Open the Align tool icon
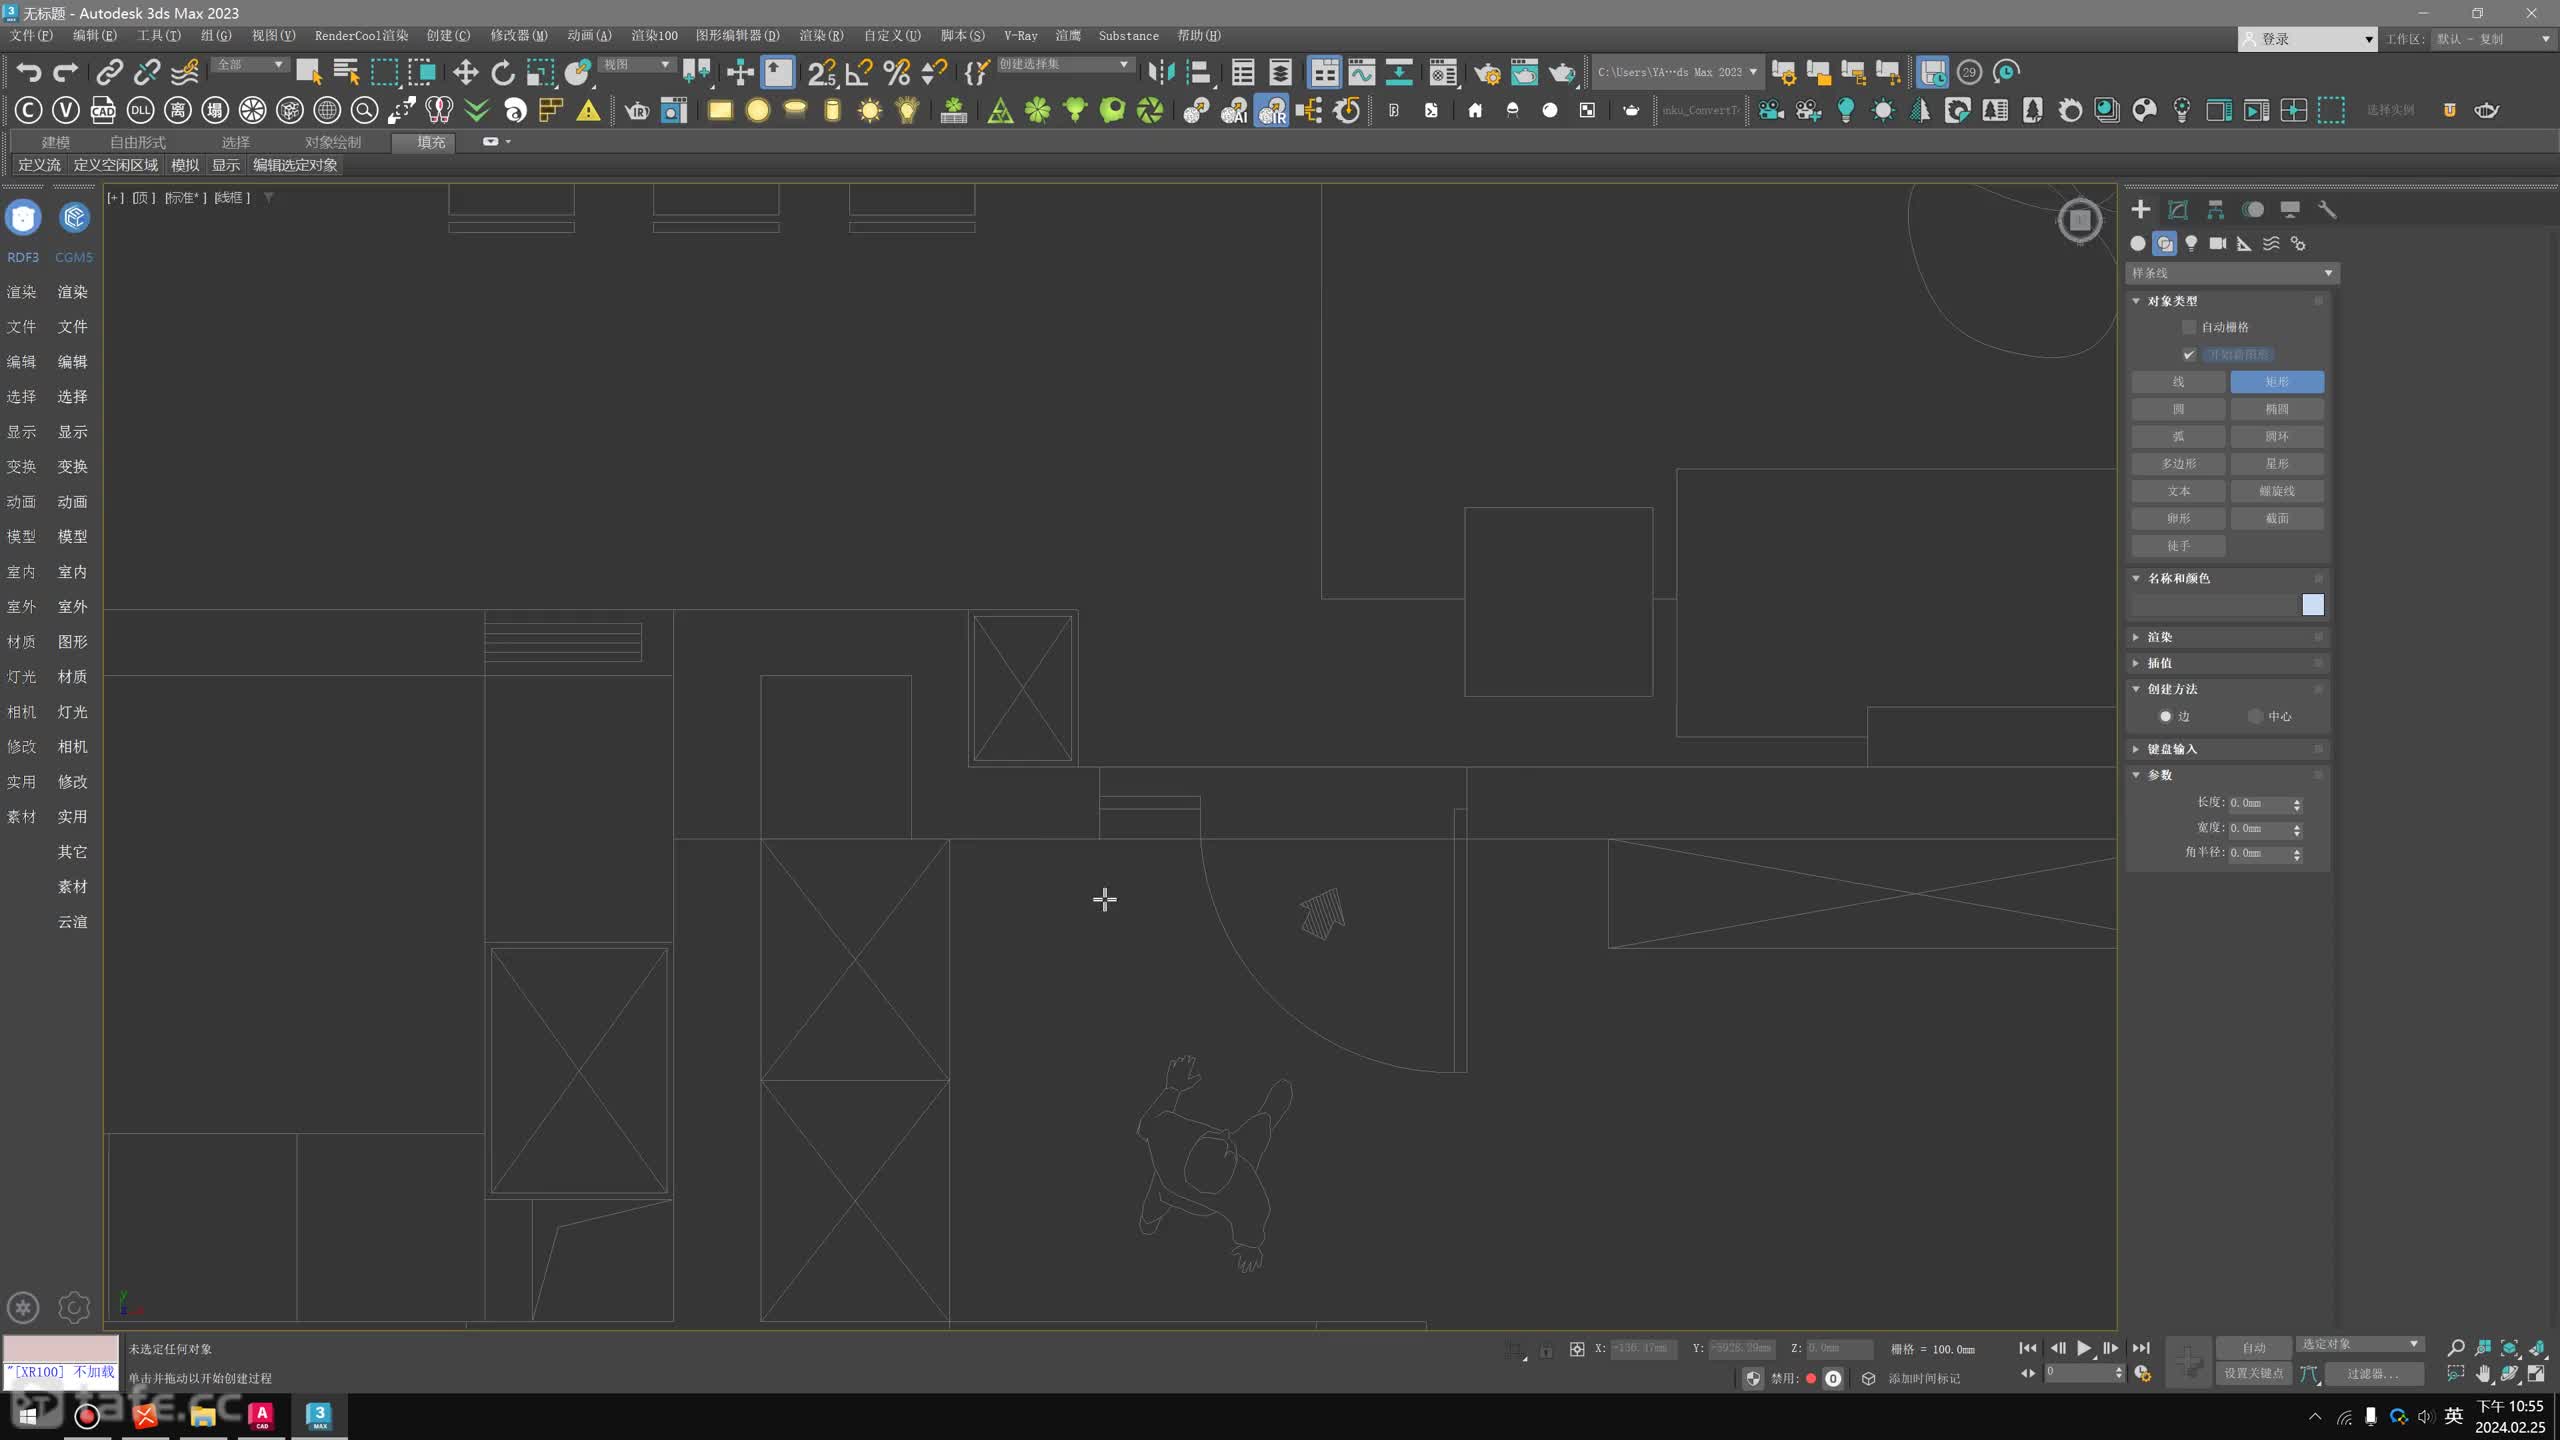 1199,72
